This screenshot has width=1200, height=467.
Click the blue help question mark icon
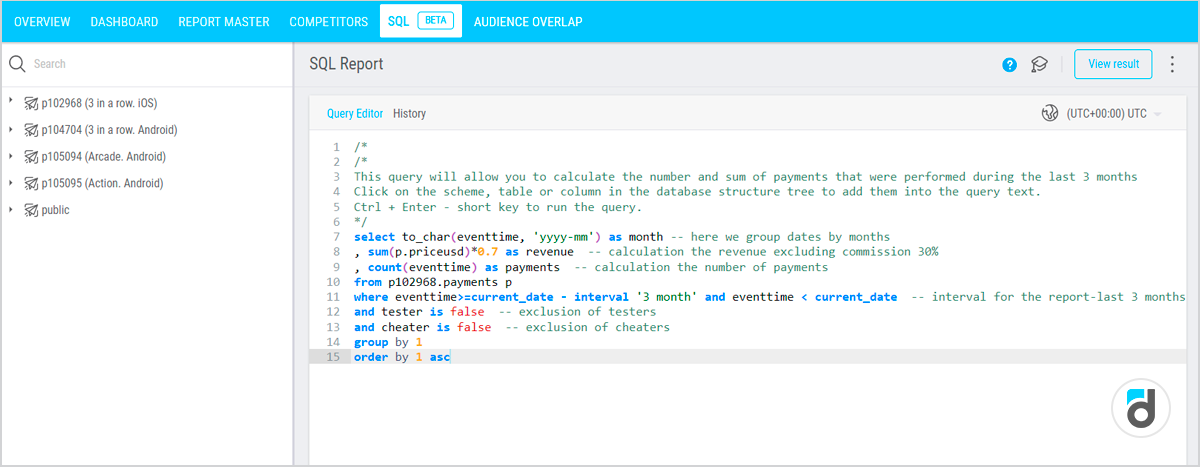click(x=1010, y=65)
